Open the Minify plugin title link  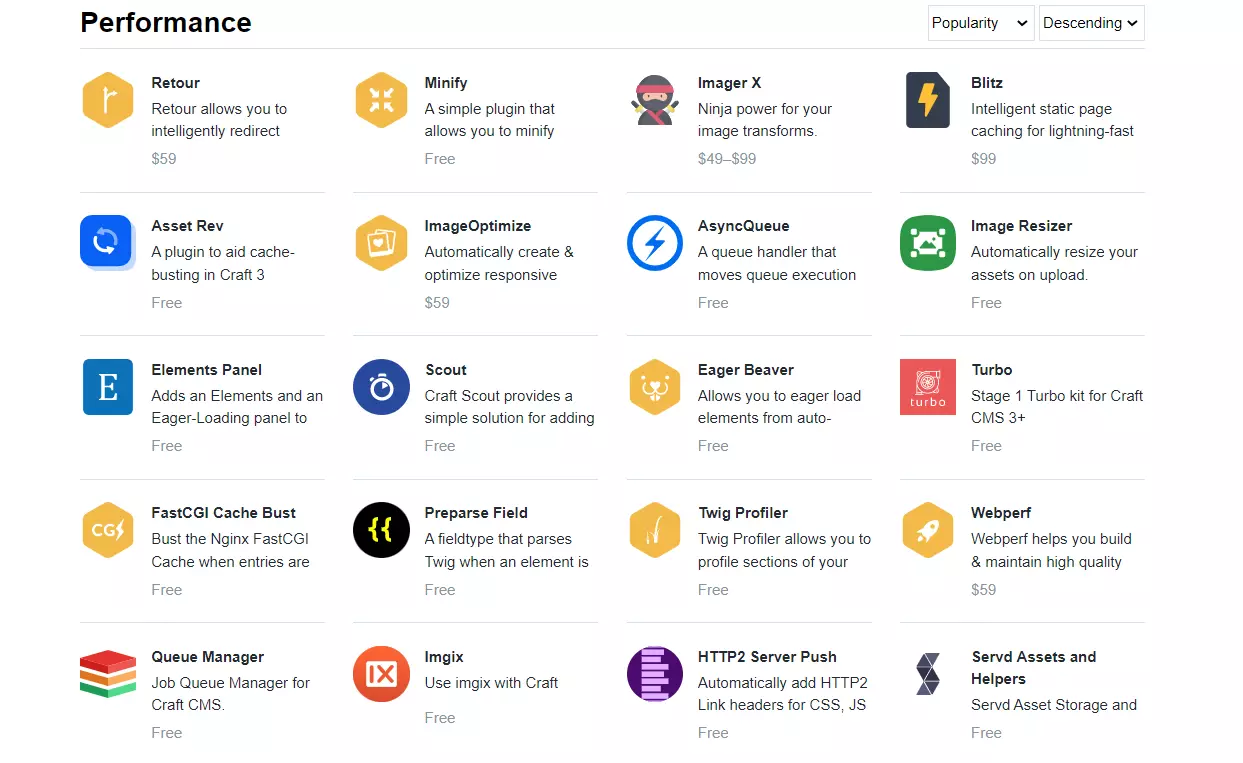[x=446, y=83]
